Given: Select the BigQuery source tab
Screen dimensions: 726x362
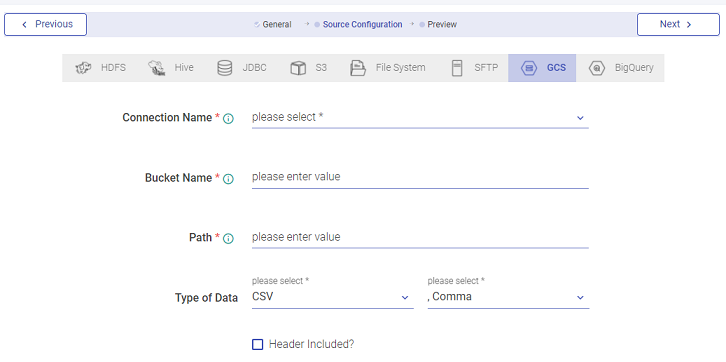Looking at the screenshot, I should [620, 68].
